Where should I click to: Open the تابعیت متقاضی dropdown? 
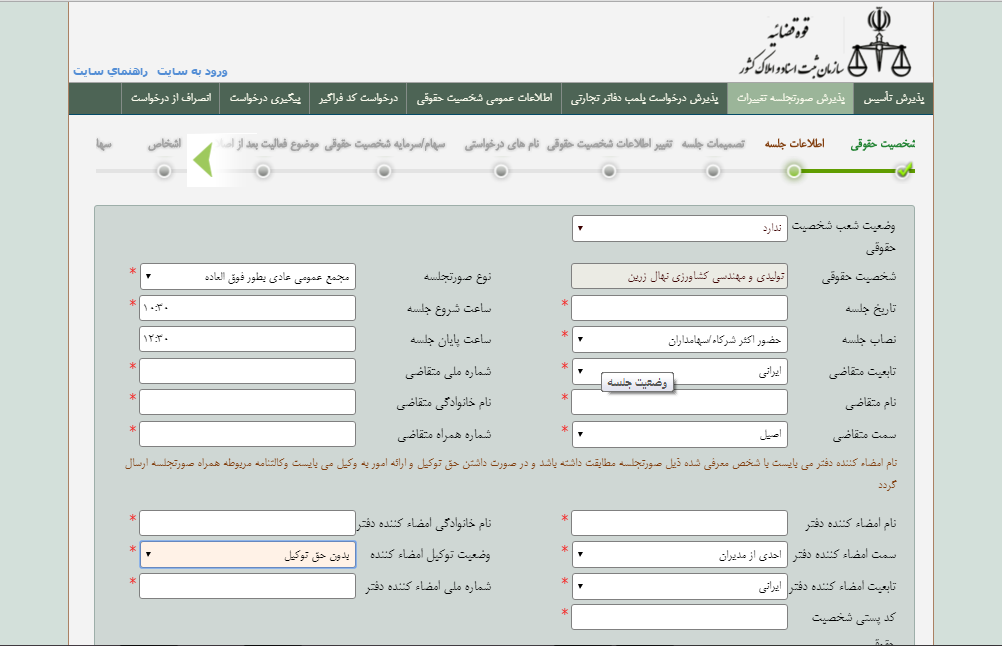coord(679,371)
